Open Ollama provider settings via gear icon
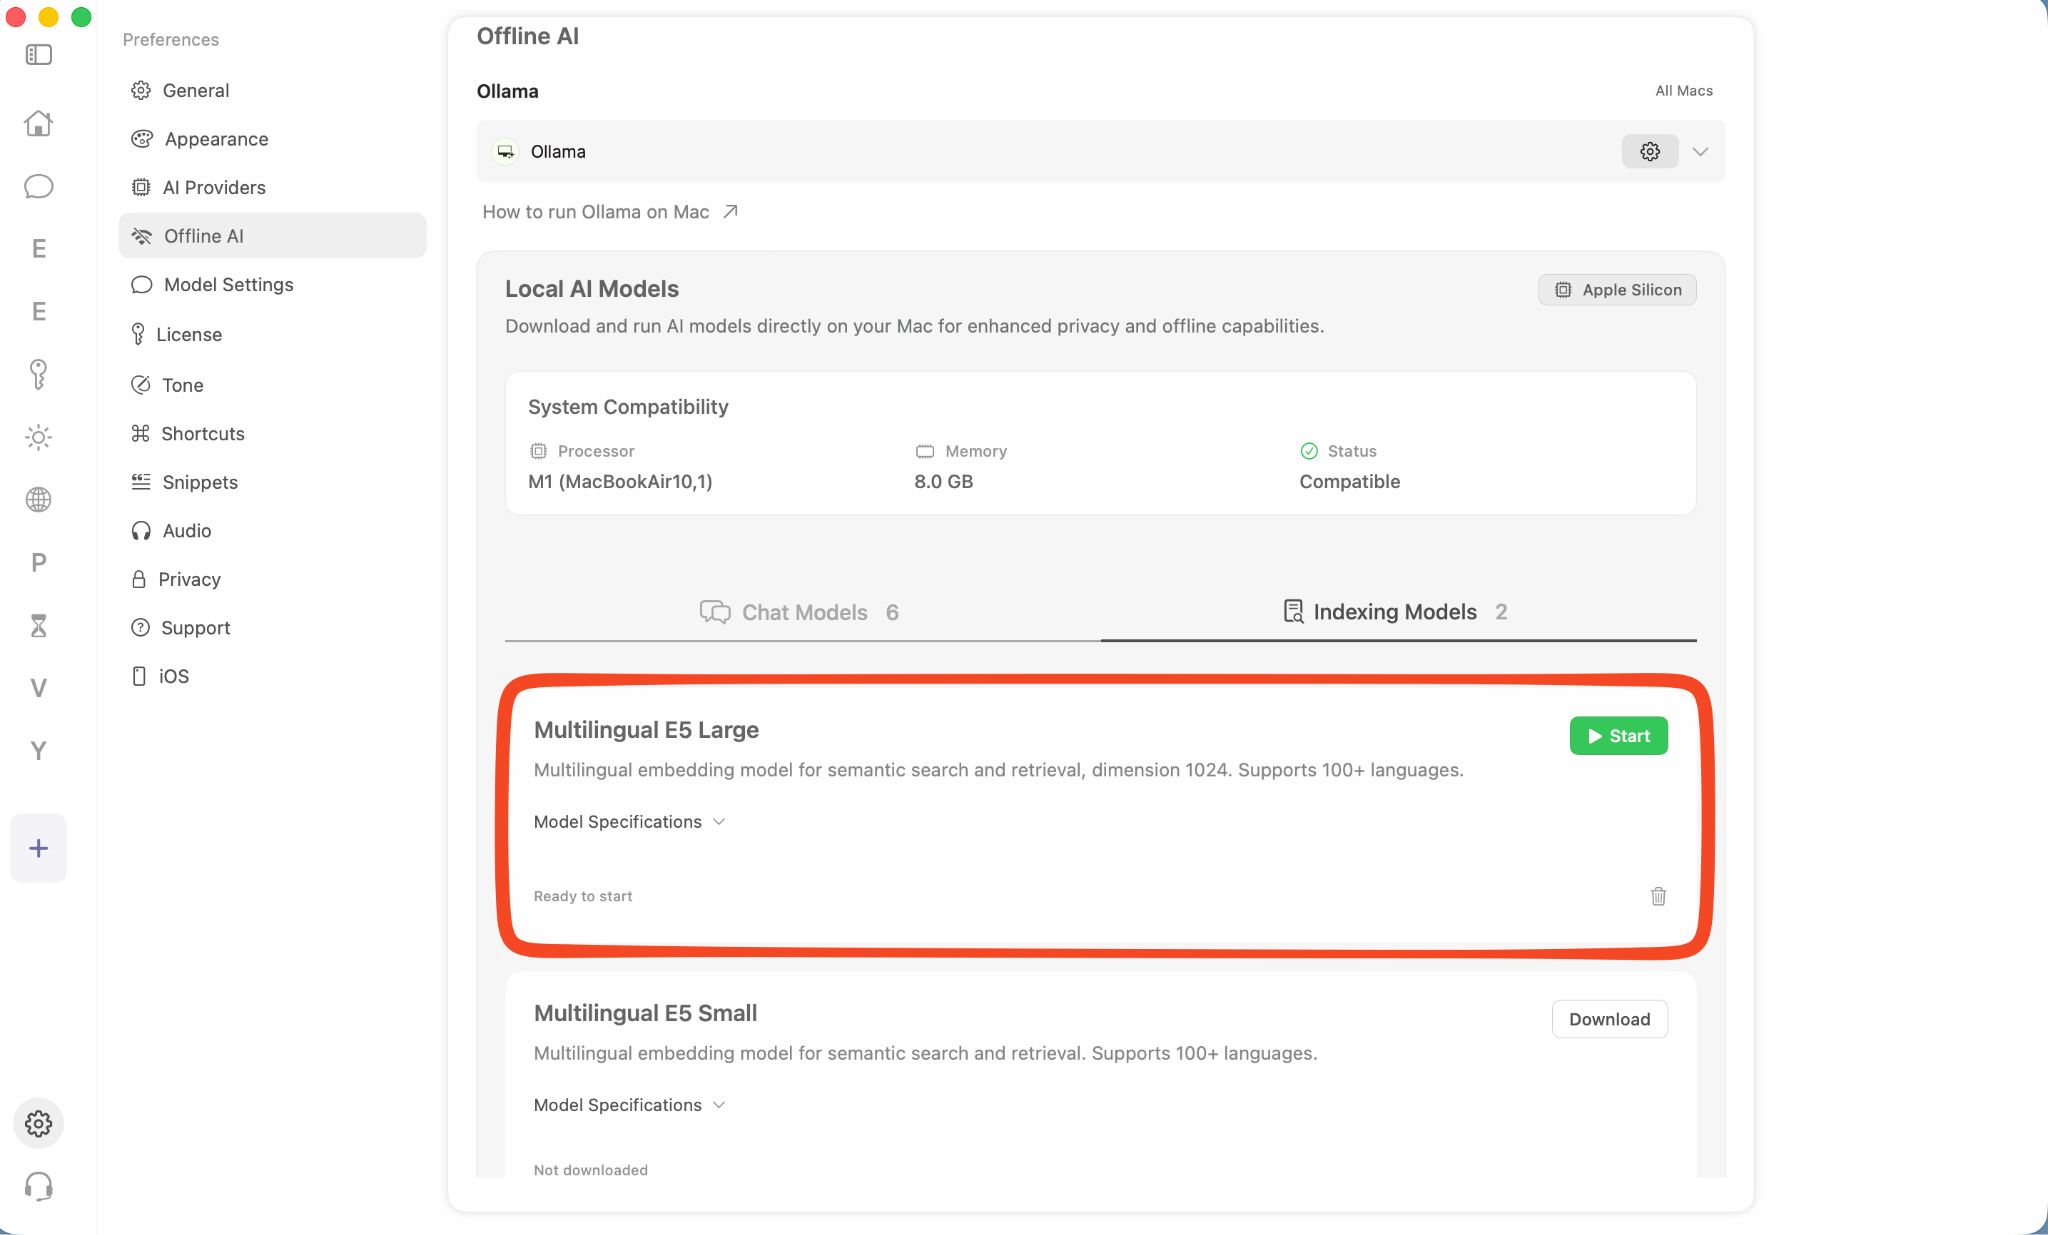 coord(1648,151)
